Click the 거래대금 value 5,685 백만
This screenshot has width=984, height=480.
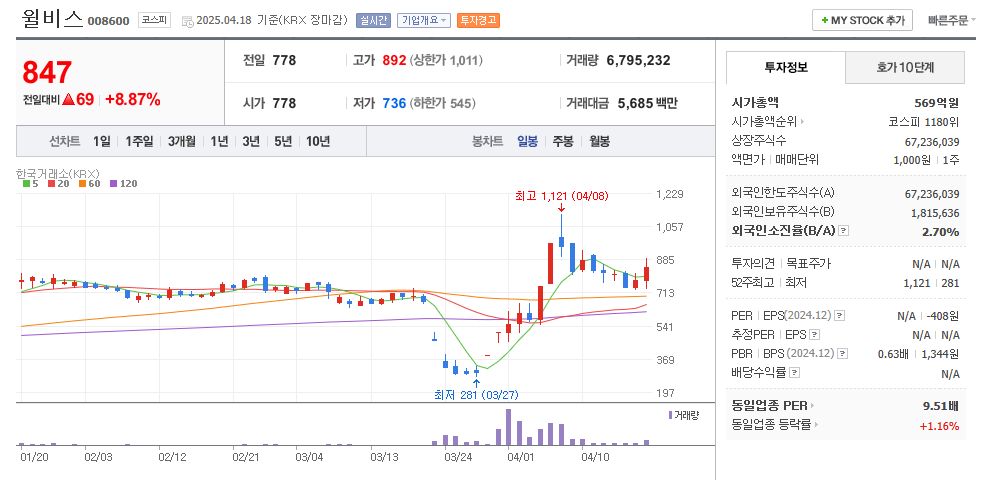coord(648,103)
